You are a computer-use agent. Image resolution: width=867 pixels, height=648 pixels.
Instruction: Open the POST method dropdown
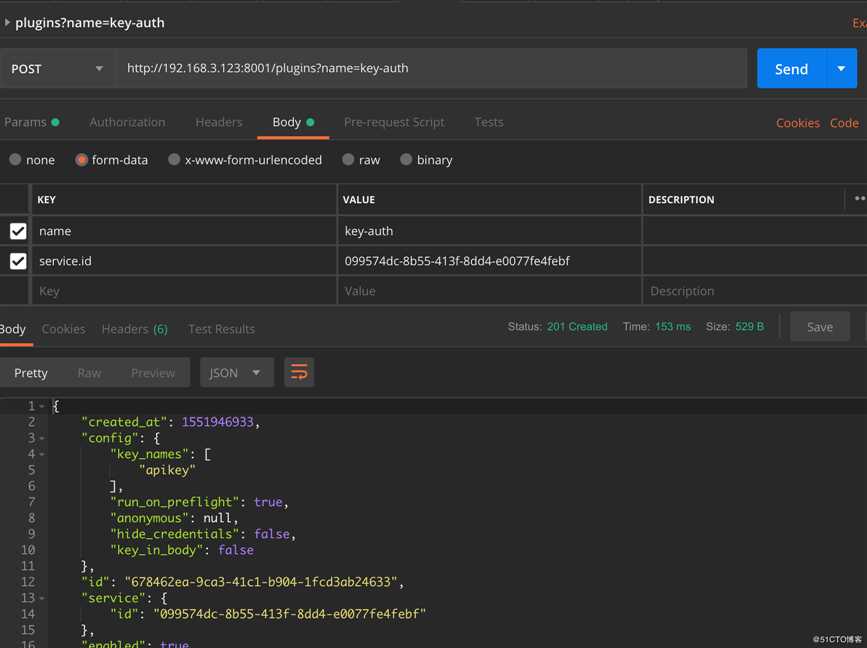(58, 69)
